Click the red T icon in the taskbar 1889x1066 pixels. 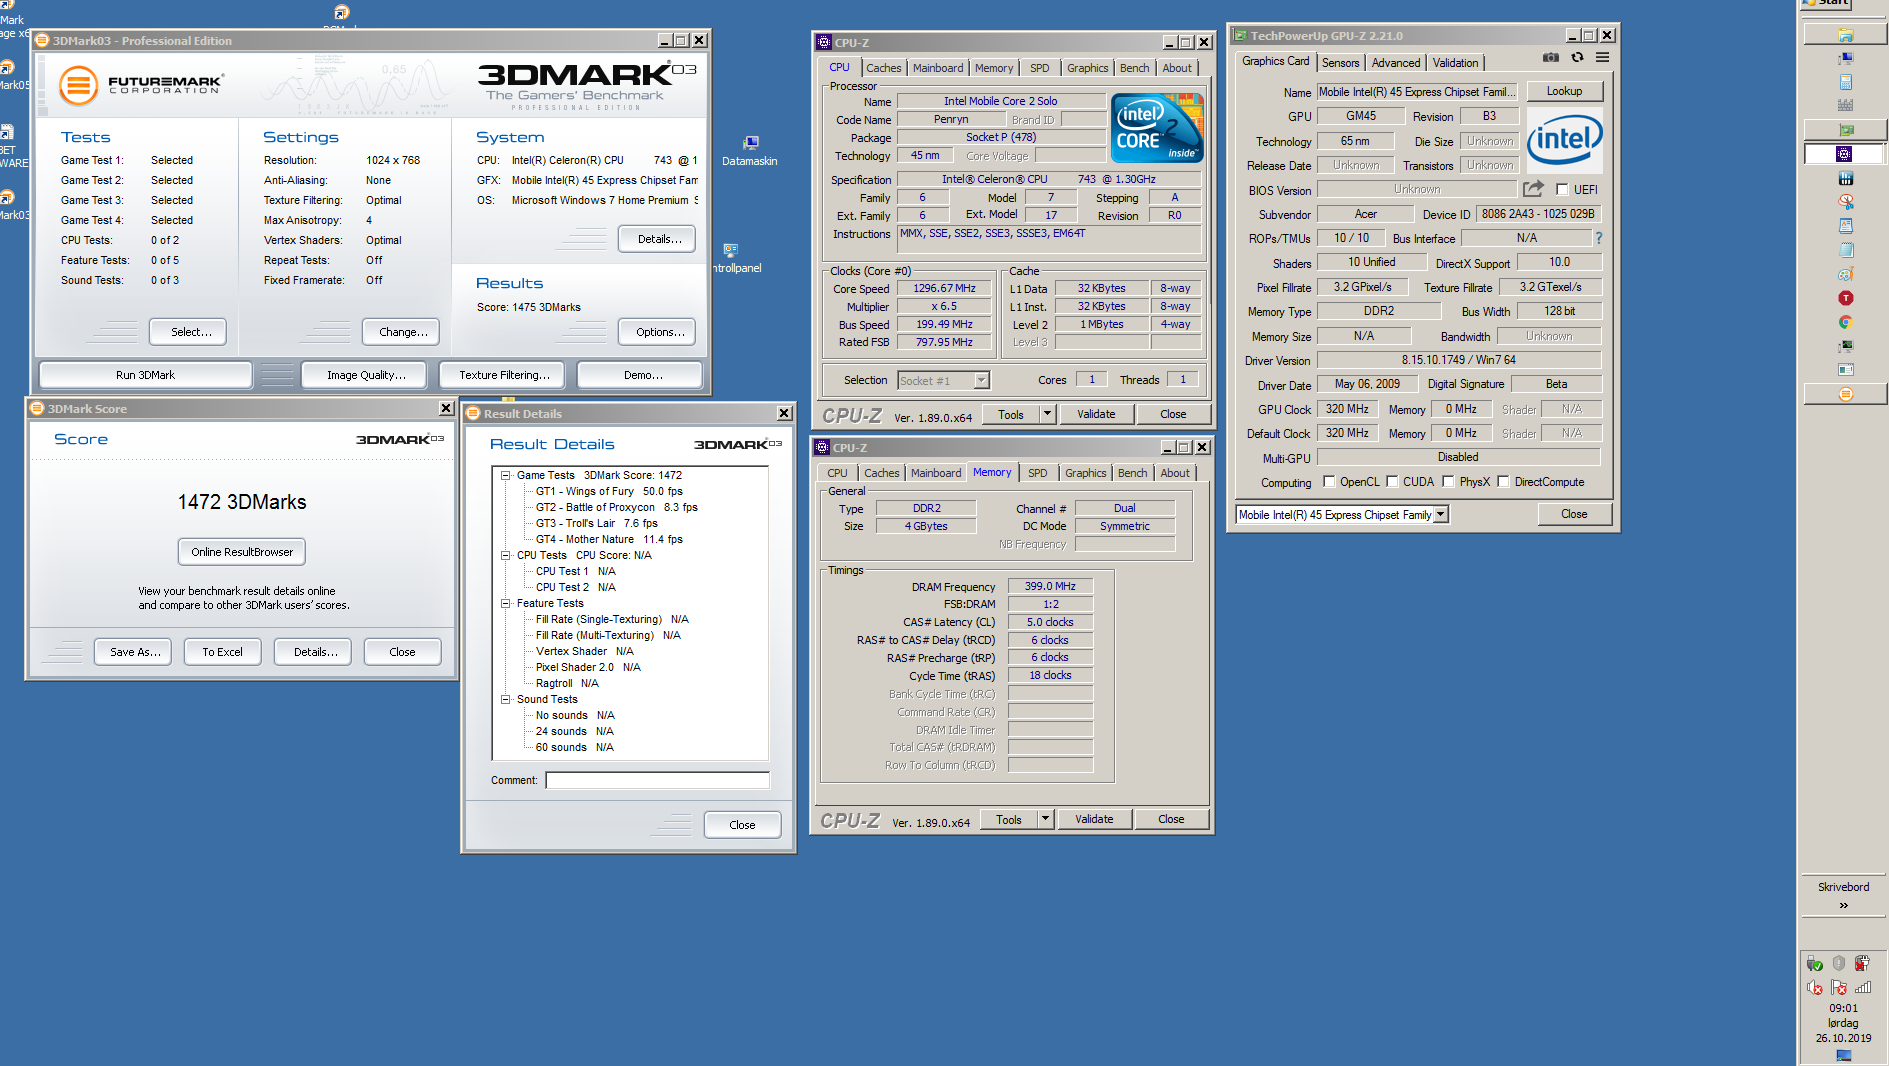[1845, 298]
